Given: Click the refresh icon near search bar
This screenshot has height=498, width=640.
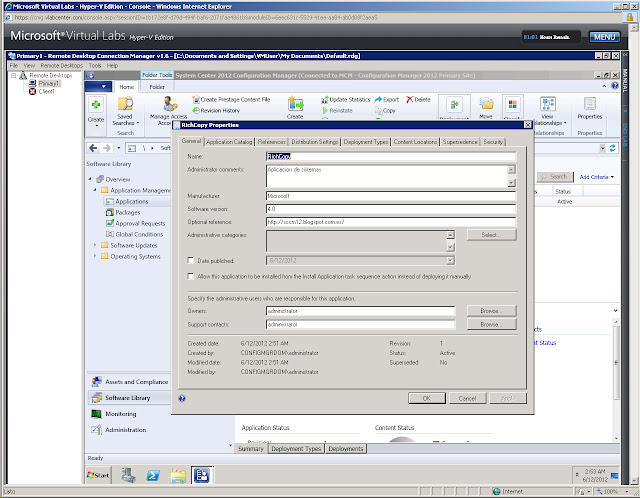Looking at the screenshot, I should 613,149.
